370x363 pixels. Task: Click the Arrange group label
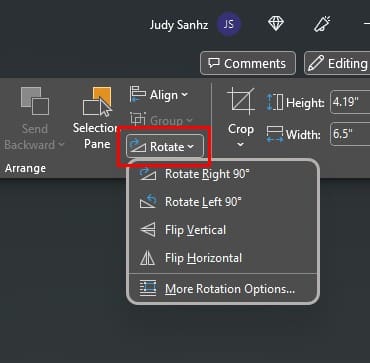coord(25,169)
